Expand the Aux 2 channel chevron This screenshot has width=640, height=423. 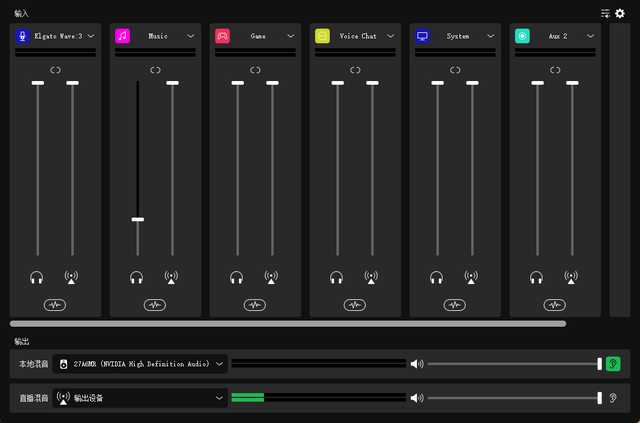pos(591,36)
